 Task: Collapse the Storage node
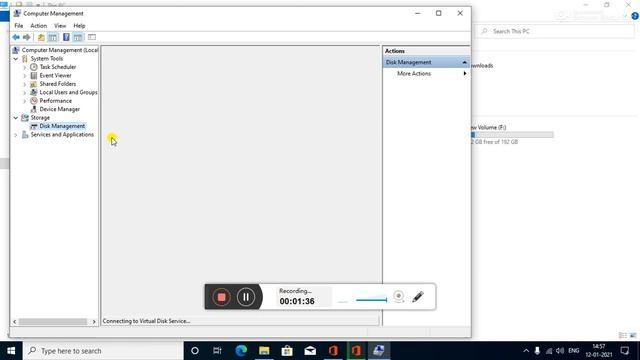16,118
